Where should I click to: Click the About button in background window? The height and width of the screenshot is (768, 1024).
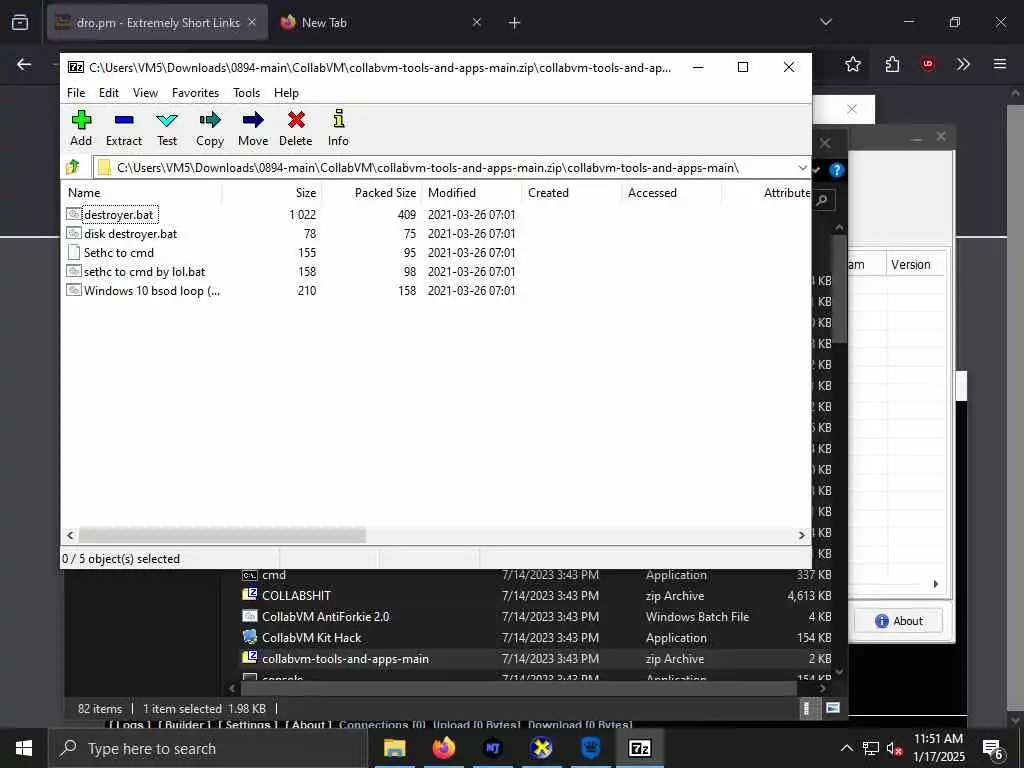click(898, 621)
